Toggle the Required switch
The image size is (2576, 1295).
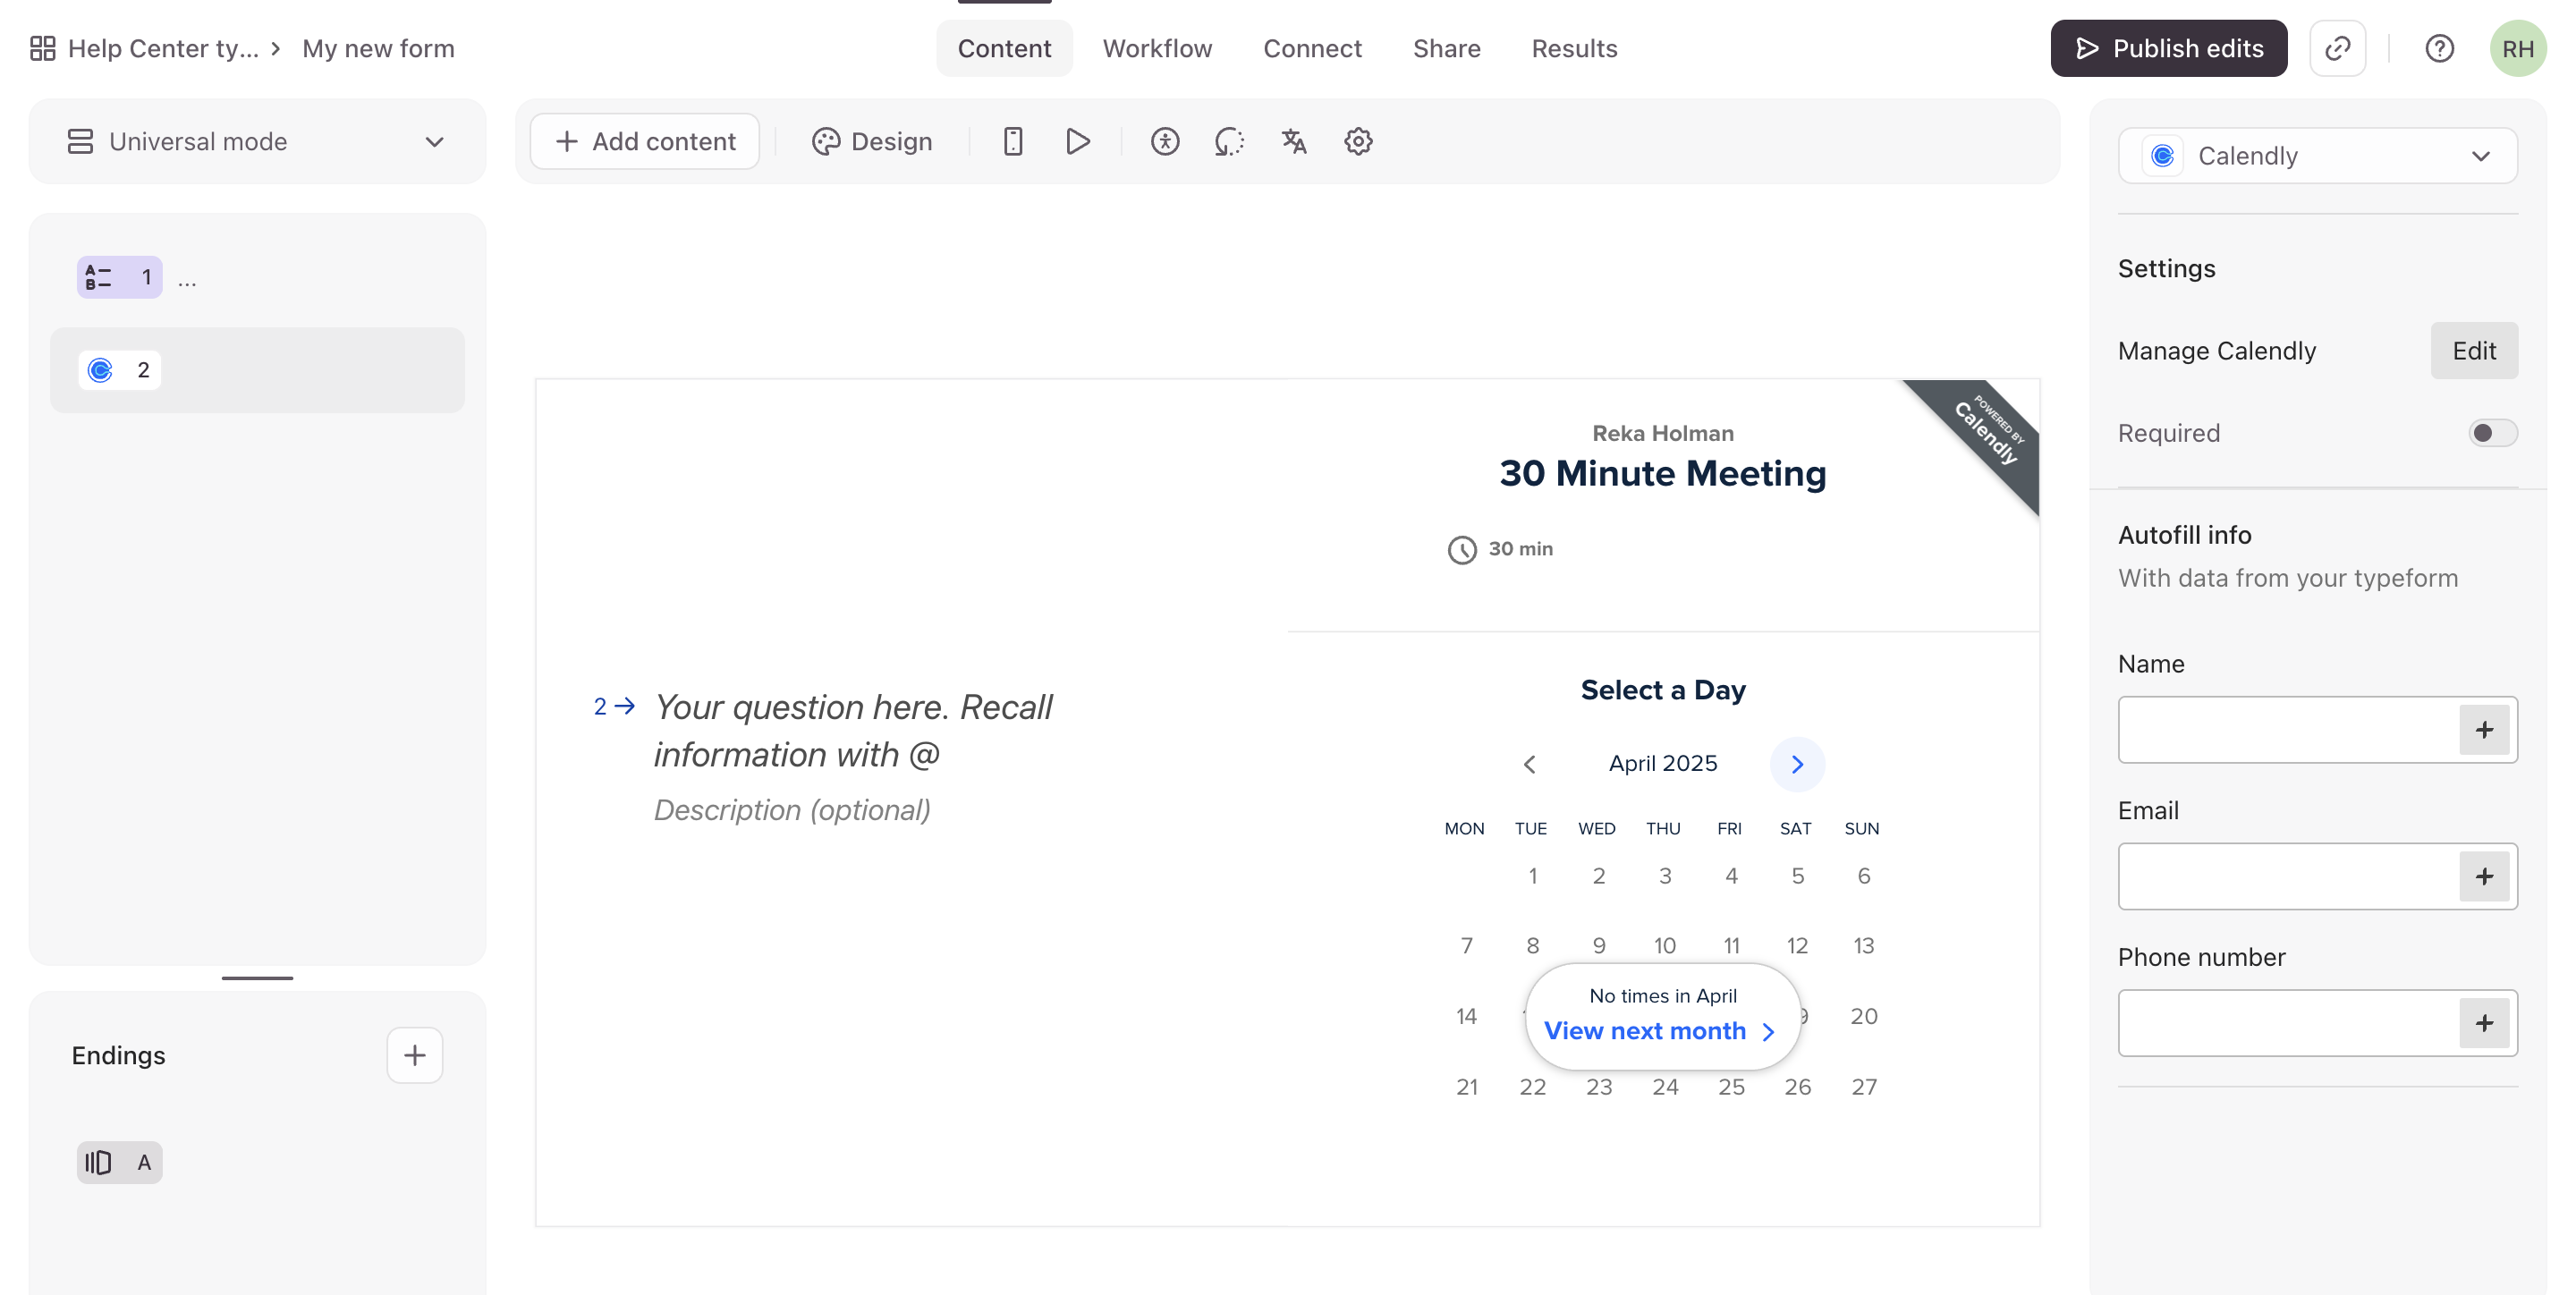(2492, 433)
